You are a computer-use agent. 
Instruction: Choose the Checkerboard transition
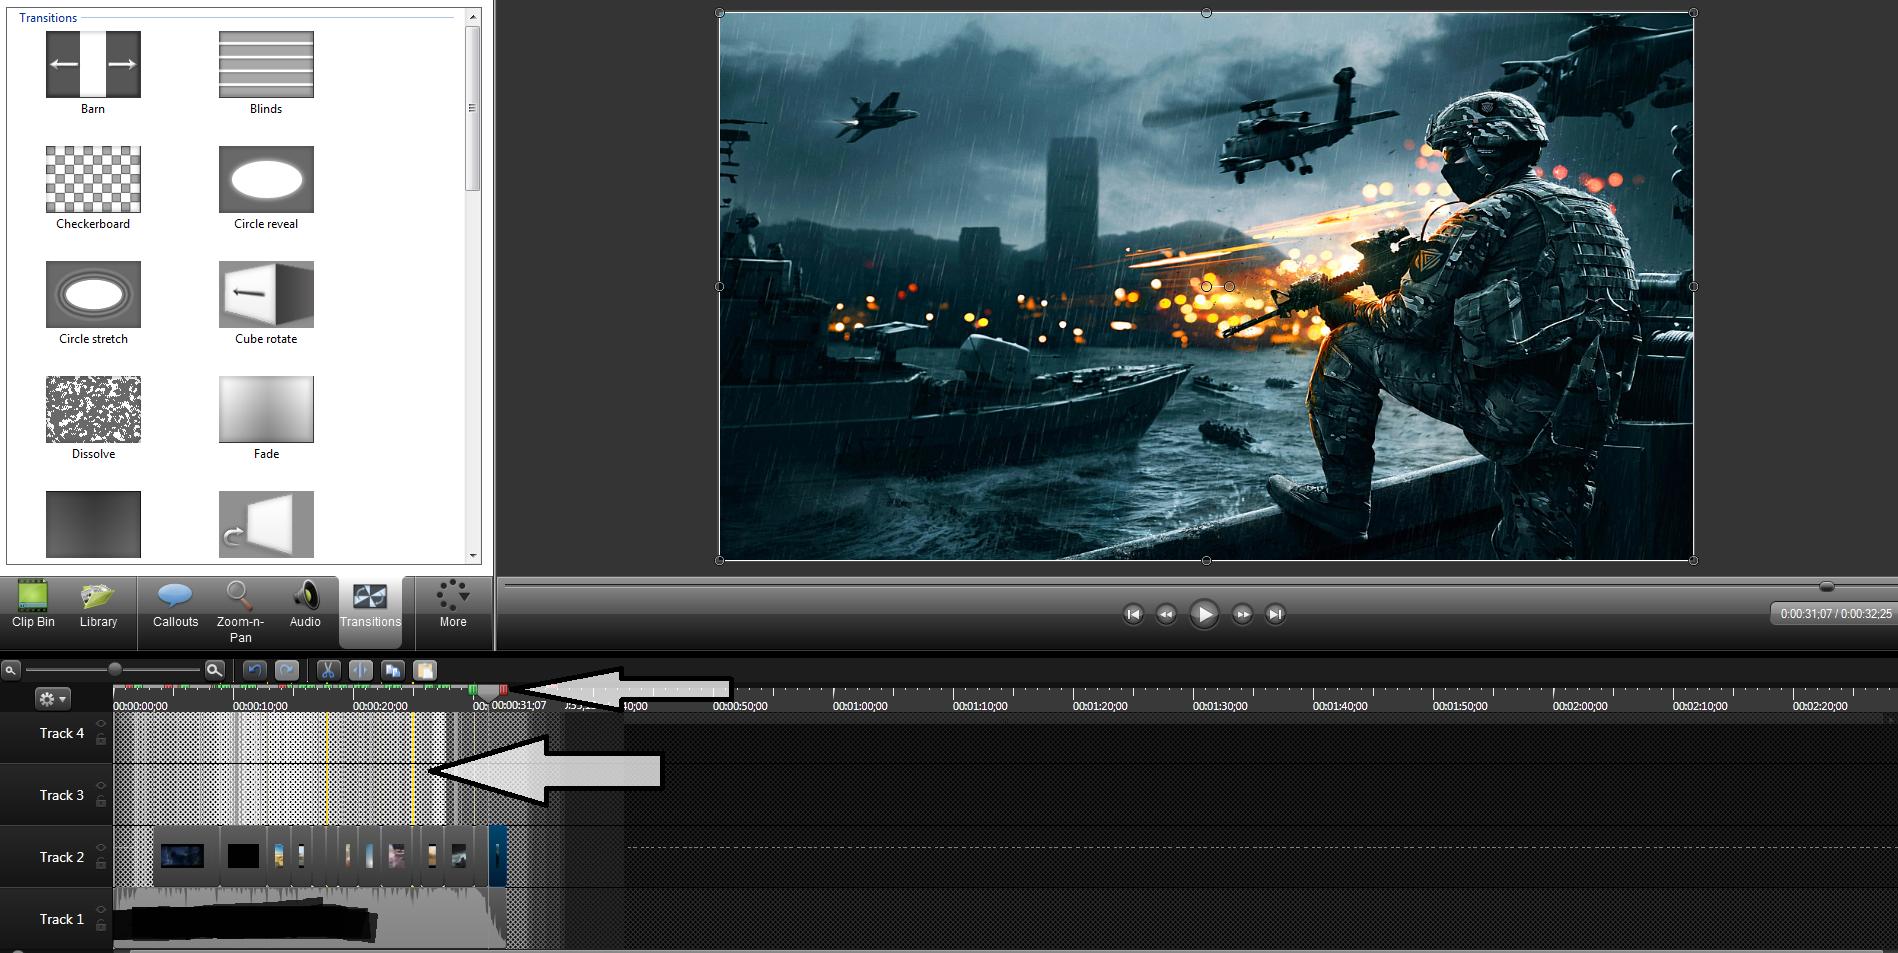(x=93, y=188)
